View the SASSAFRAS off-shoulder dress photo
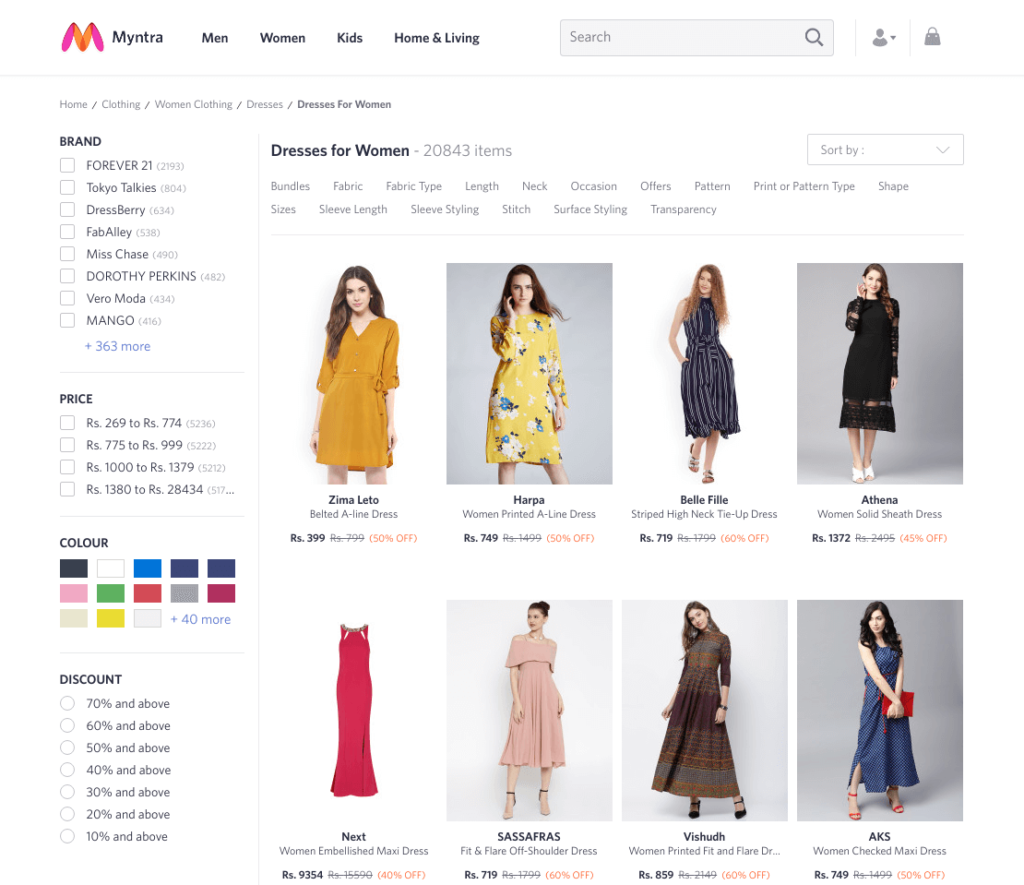The height and width of the screenshot is (885, 1024). click(529, 711)
